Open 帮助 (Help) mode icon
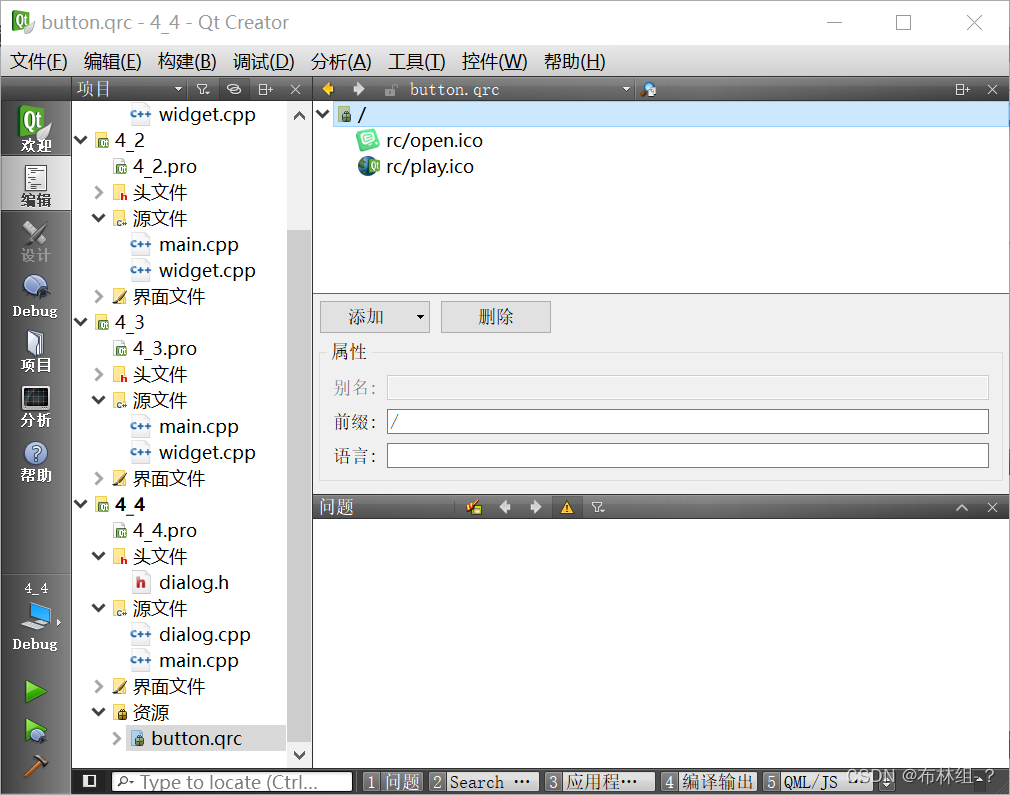Viewport: 1010px width, 795px height. coord(36,460)
